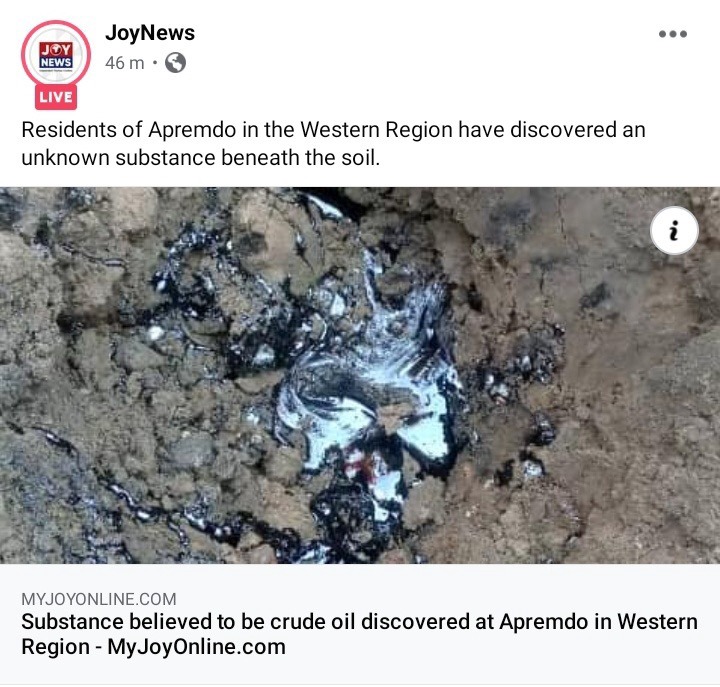Viewport: 720px width, 687px height.
Task: Open the JoyNews page name link
Action: point(150,33)
